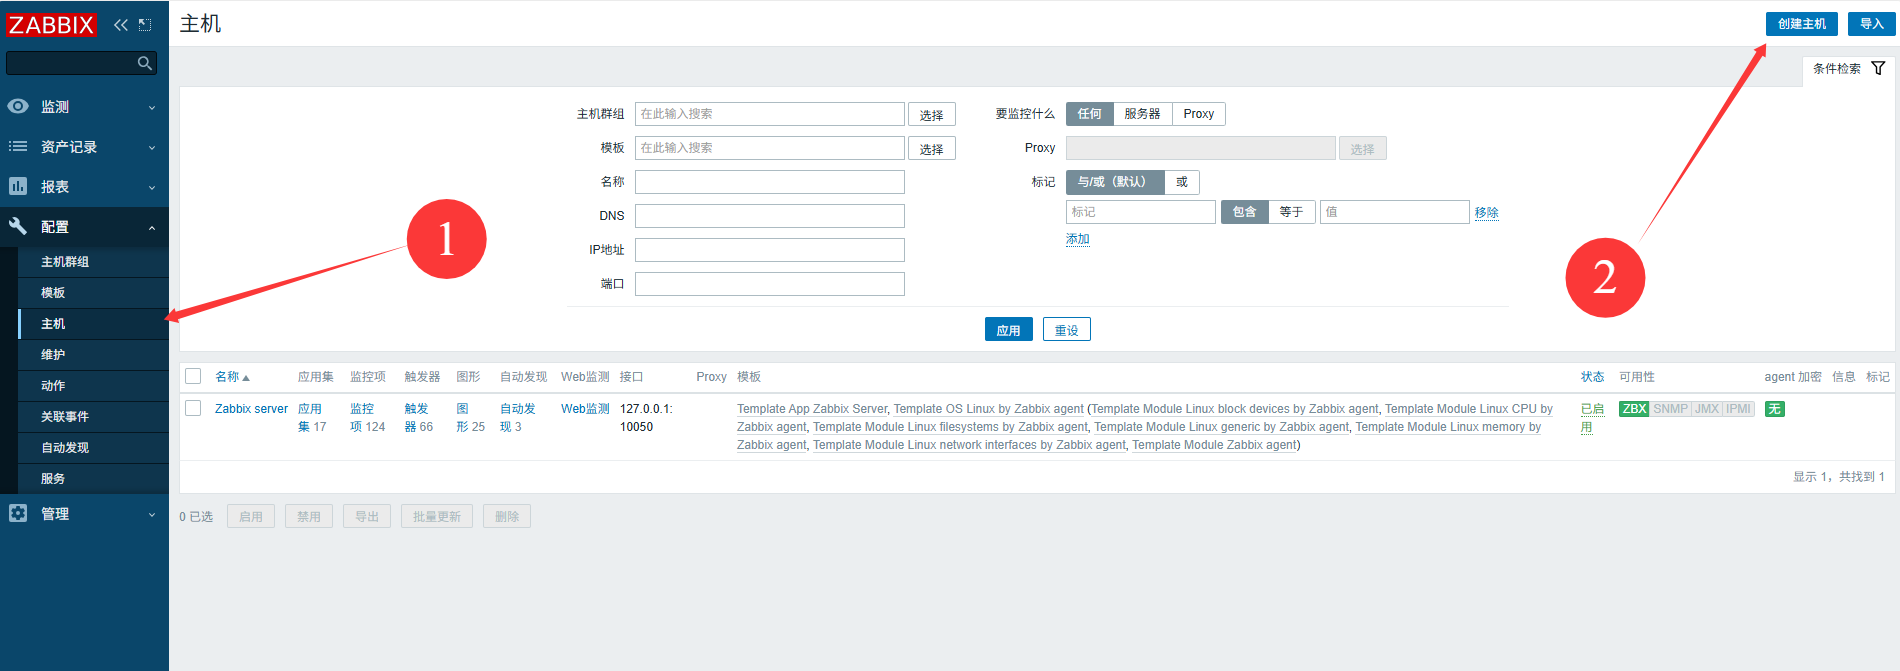
Task: Click the SNMP availability badge
Action: [x=1670, y=409]
